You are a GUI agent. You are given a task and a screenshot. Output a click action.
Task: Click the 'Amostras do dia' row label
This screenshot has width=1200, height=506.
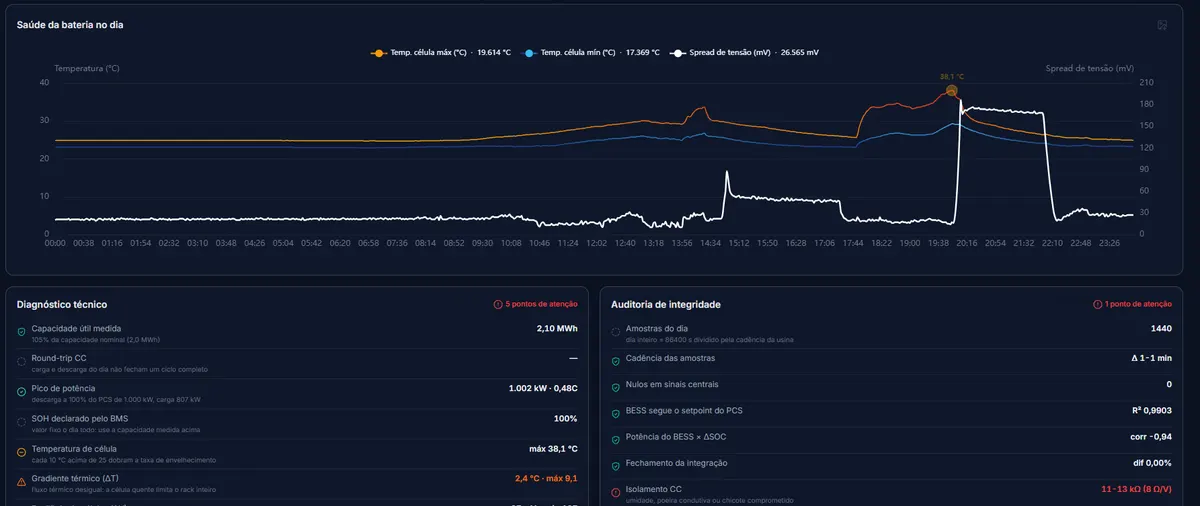tap(657, 328)
